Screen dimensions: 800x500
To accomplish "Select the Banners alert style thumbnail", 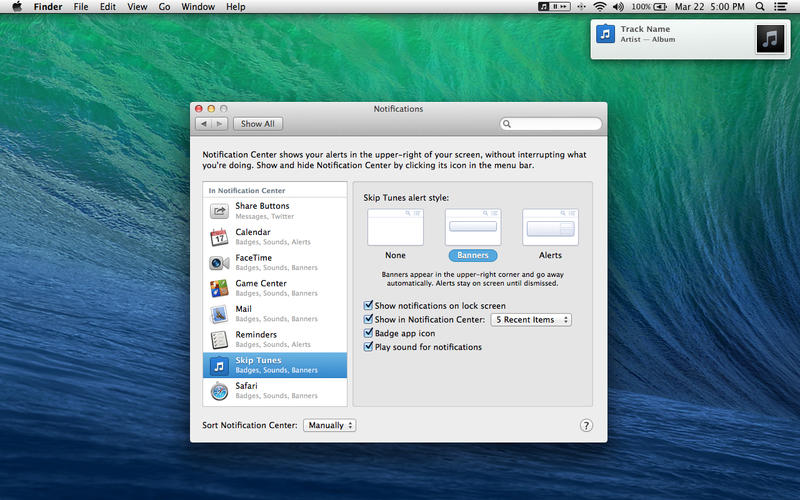I will point(473,227).
